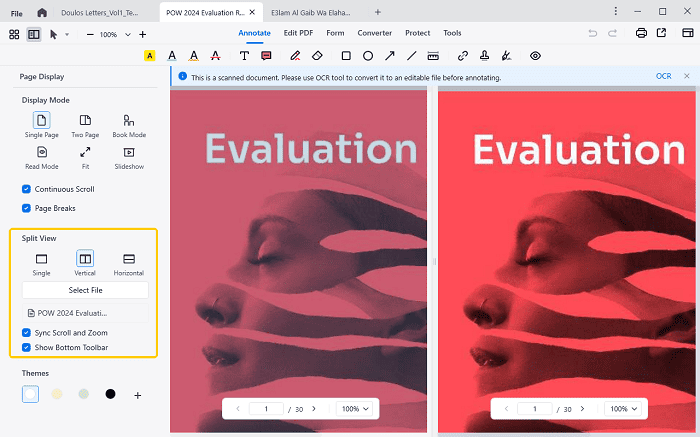Click the Select File button
This screenshot has width=700, height=437.
(x=85, y=290)
